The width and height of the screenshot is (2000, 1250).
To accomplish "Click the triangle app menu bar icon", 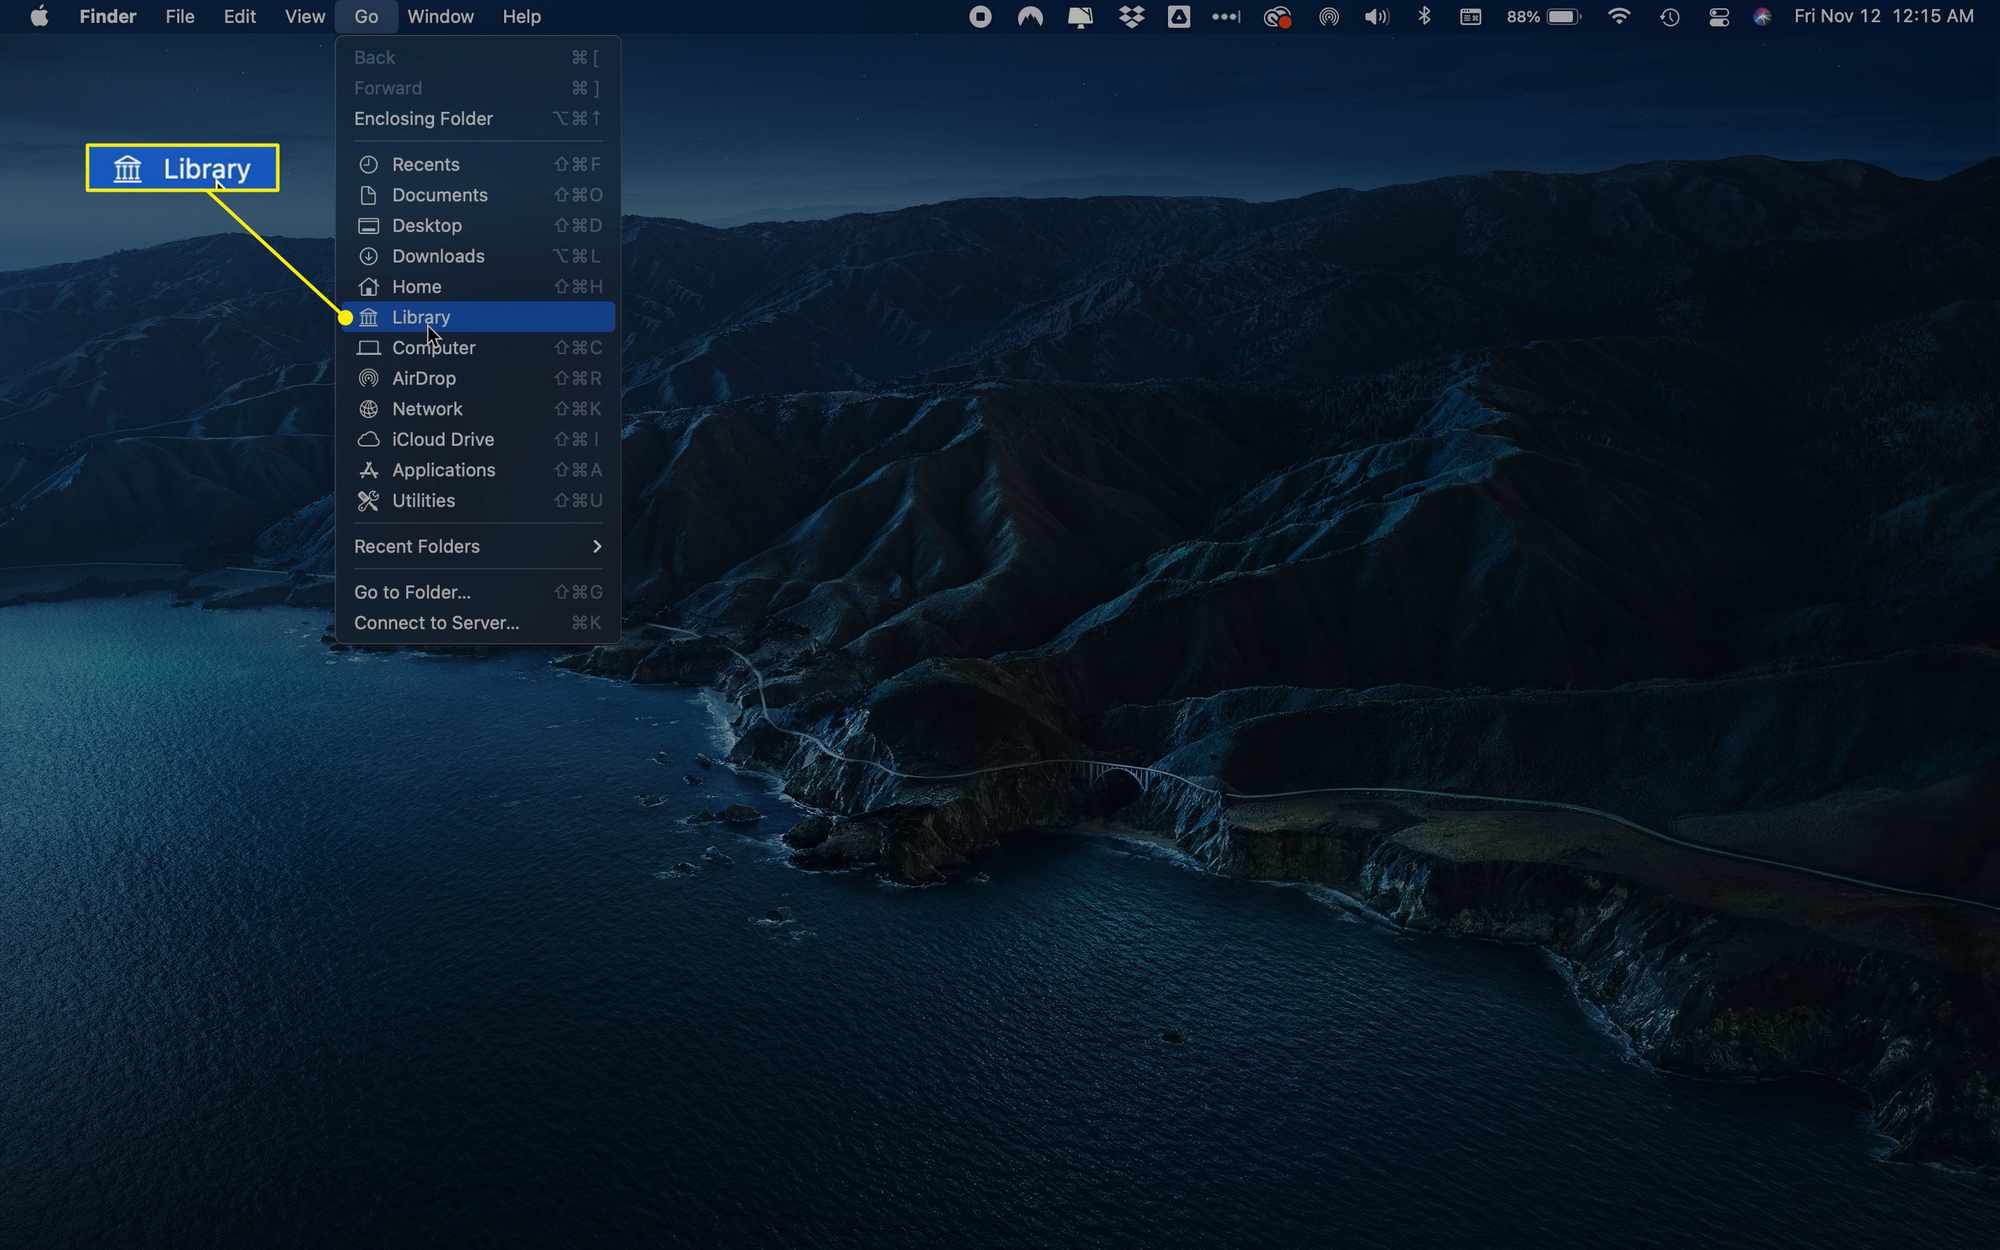I will (1179, 17).
